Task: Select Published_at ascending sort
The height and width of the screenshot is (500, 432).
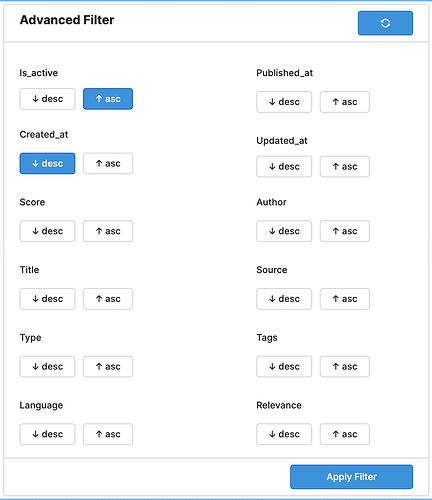Action: point(345,102)
